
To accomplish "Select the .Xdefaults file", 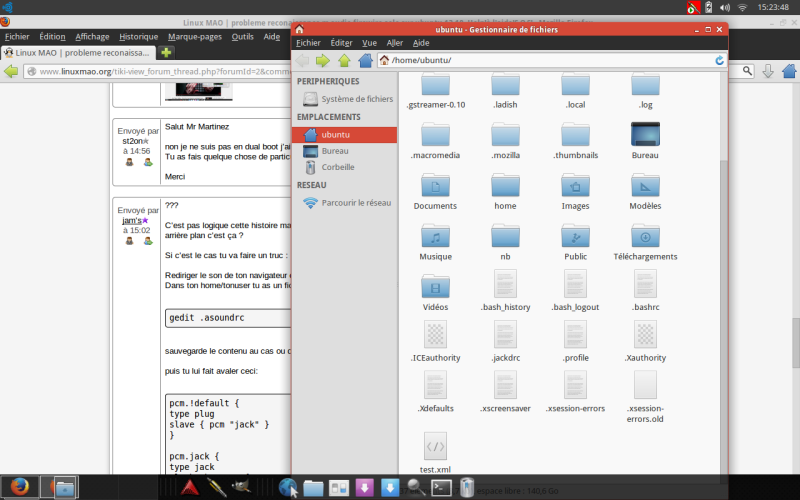I will tap(435, 392).
